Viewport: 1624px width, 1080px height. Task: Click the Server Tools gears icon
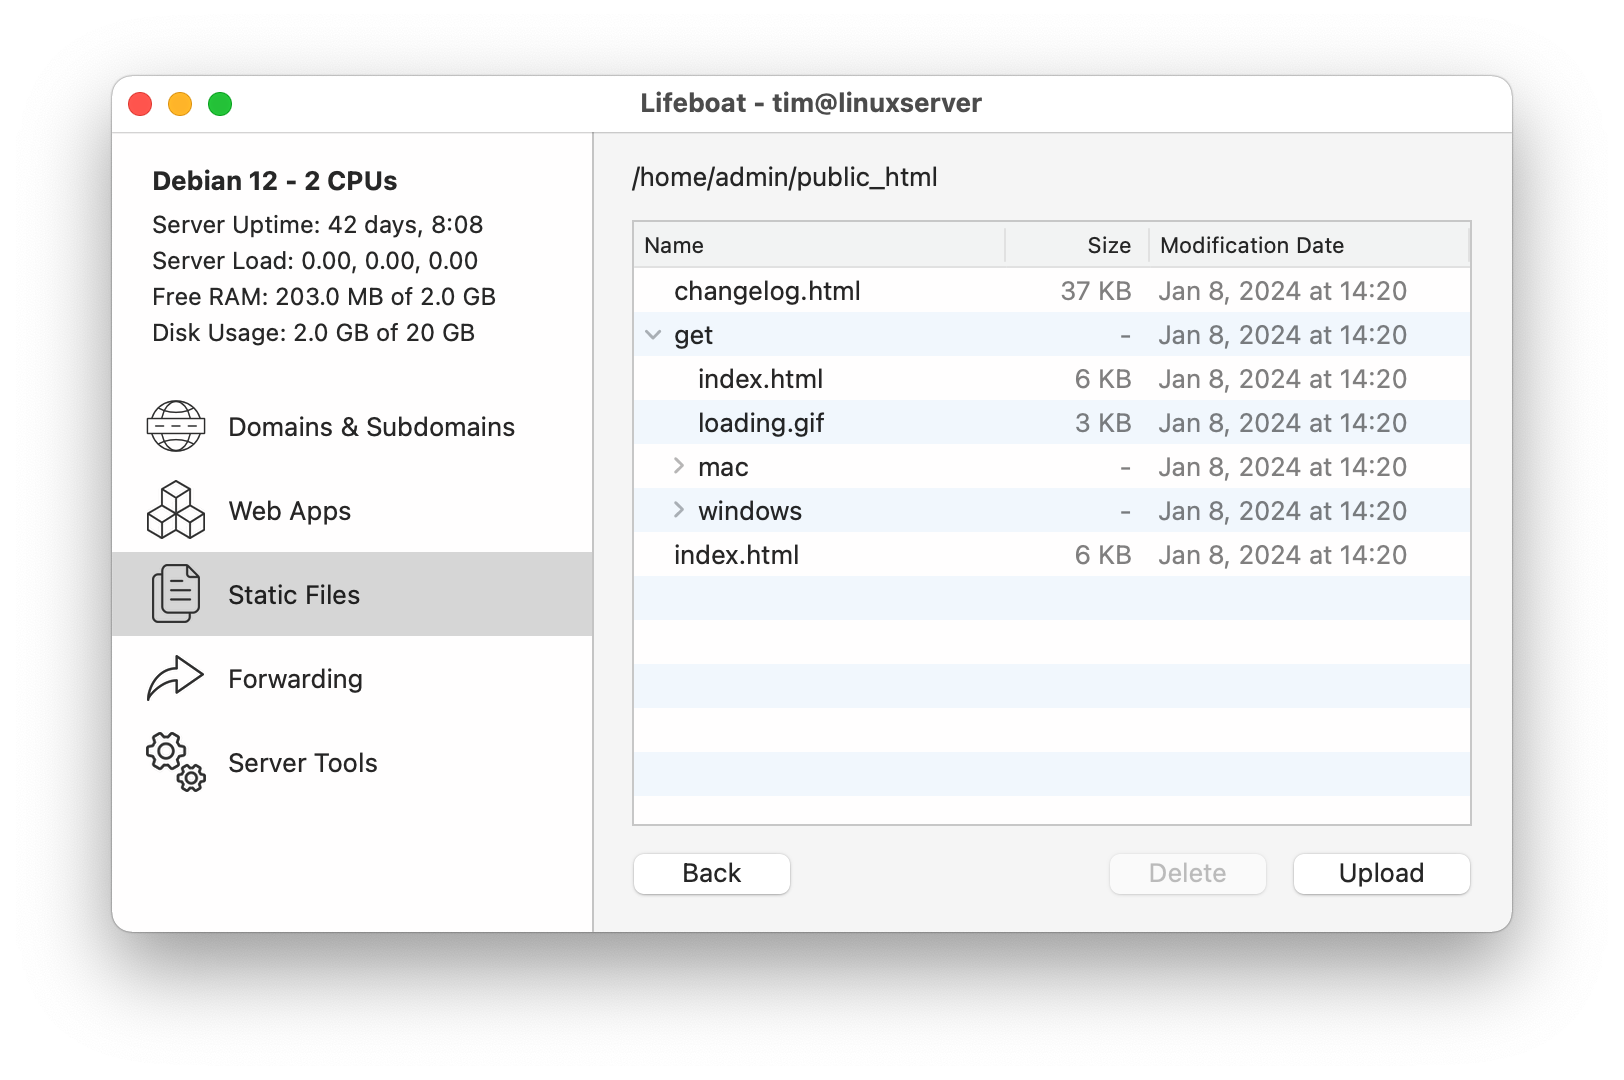coord(176,762)
